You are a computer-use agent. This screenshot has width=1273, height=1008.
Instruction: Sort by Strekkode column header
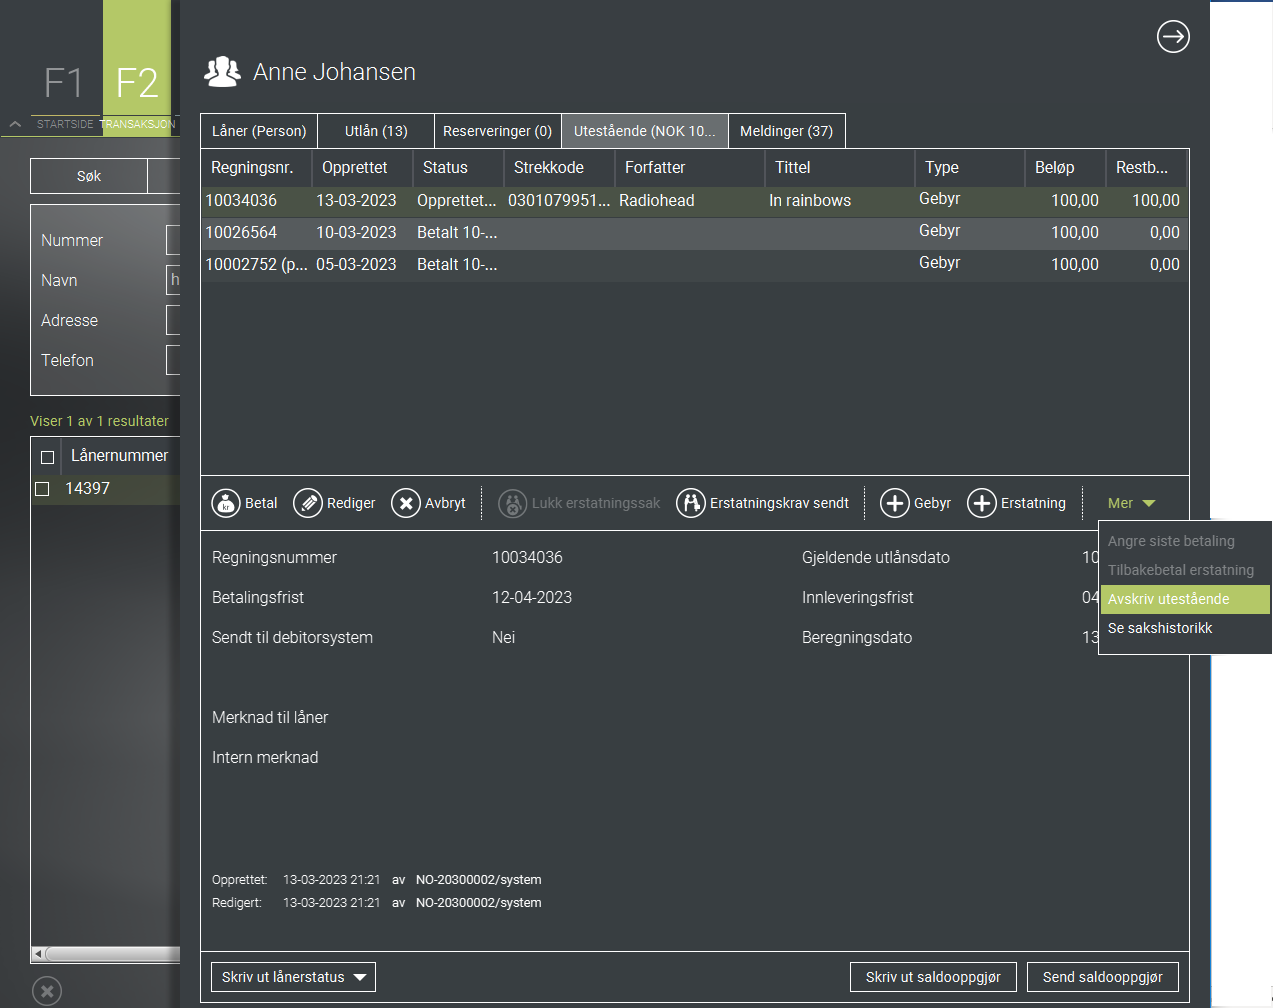559,167
